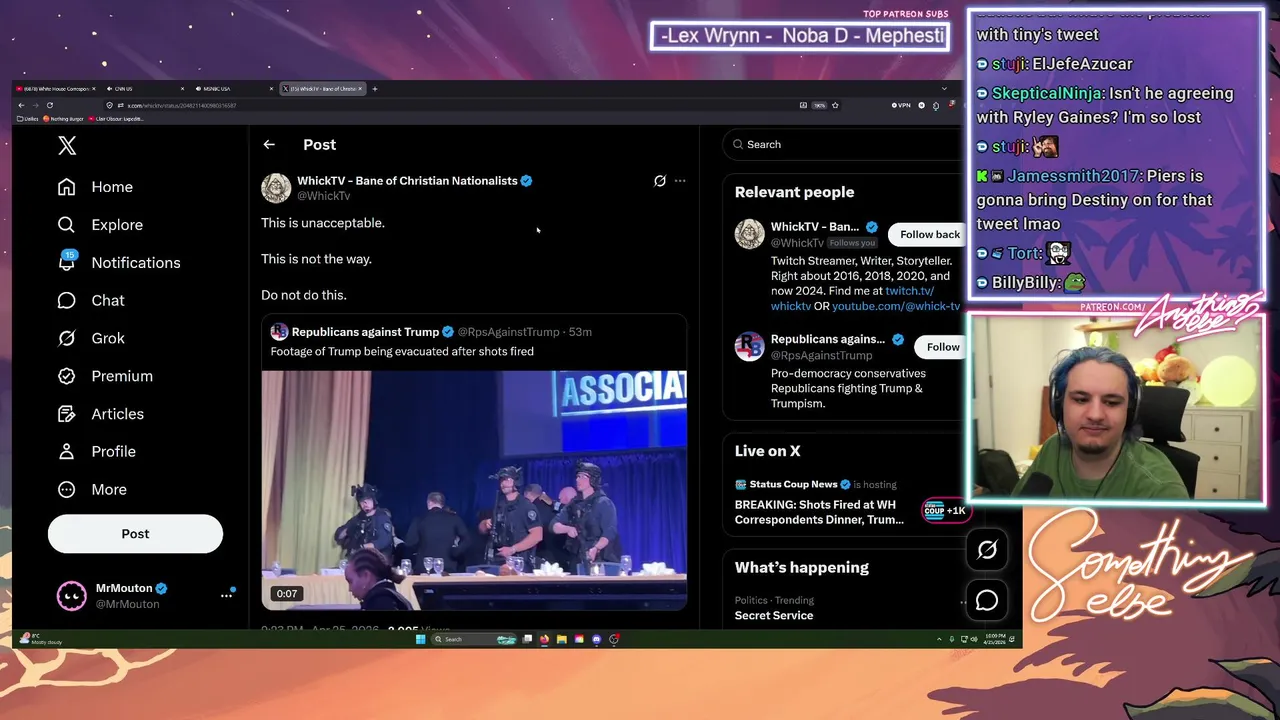1280x720 pixels.
Task: Bookmark page with the star icon
Action: pyautogui.click(x=835, y=105)
